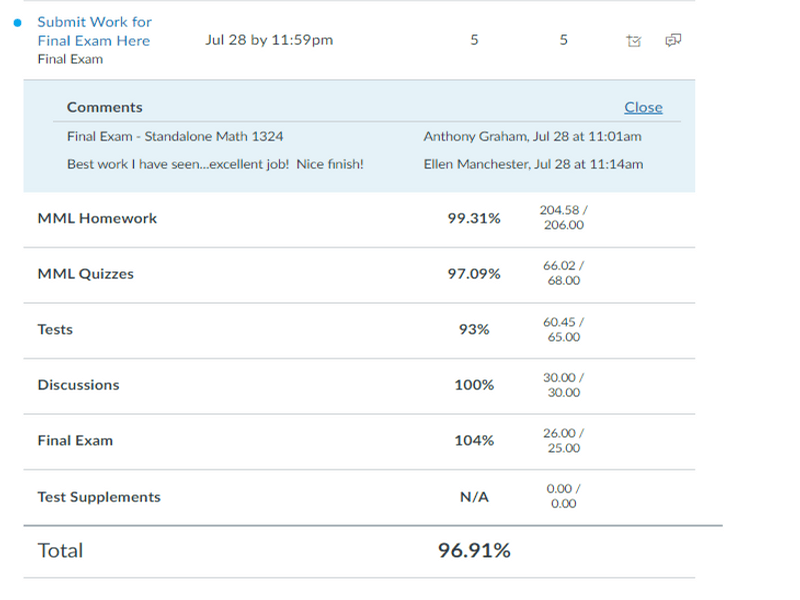Image resolution: width=800 pixels, height=600 pixels.
Task: Close the Comments panel
Action: coord(643,107)
